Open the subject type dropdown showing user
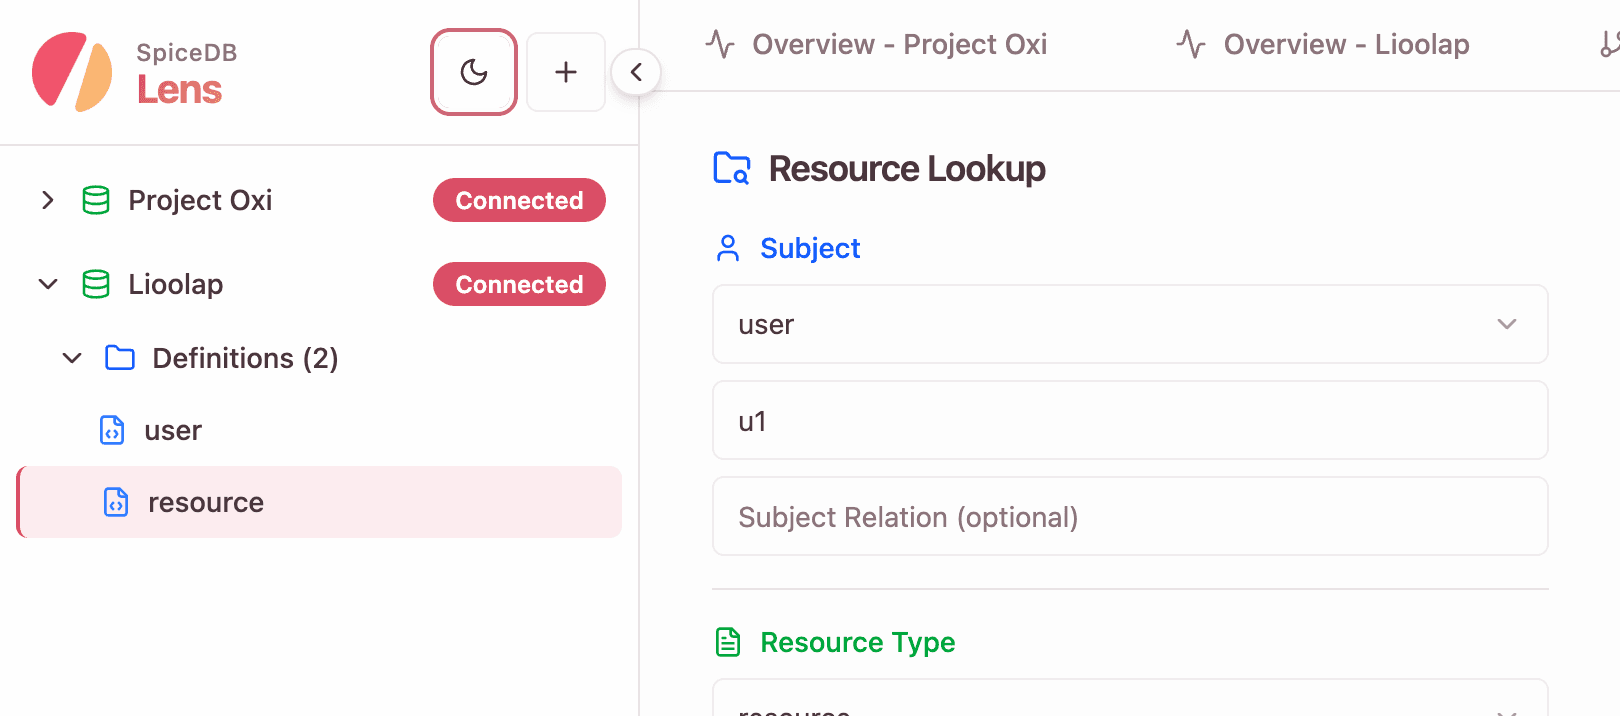The image size is (1620, 716). click(x=1129, y=324)
